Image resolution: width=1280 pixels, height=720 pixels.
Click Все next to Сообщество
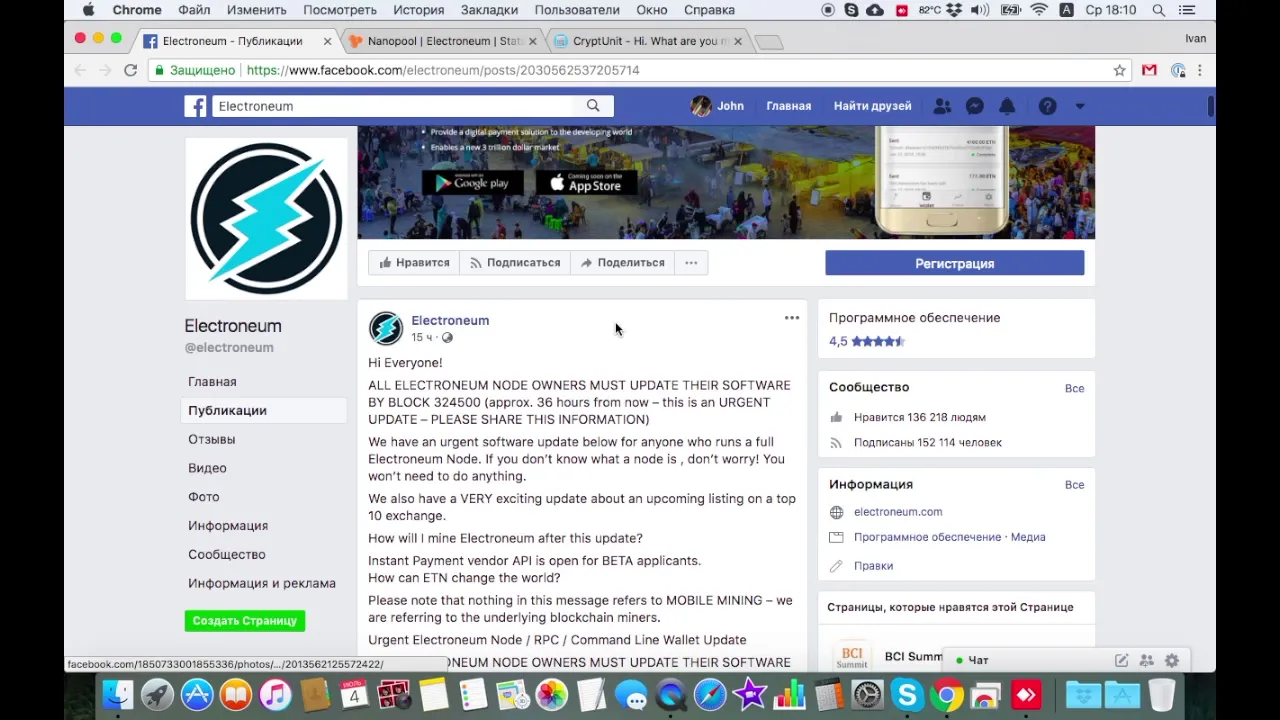pyautogui.click(x=1074, y=388)
